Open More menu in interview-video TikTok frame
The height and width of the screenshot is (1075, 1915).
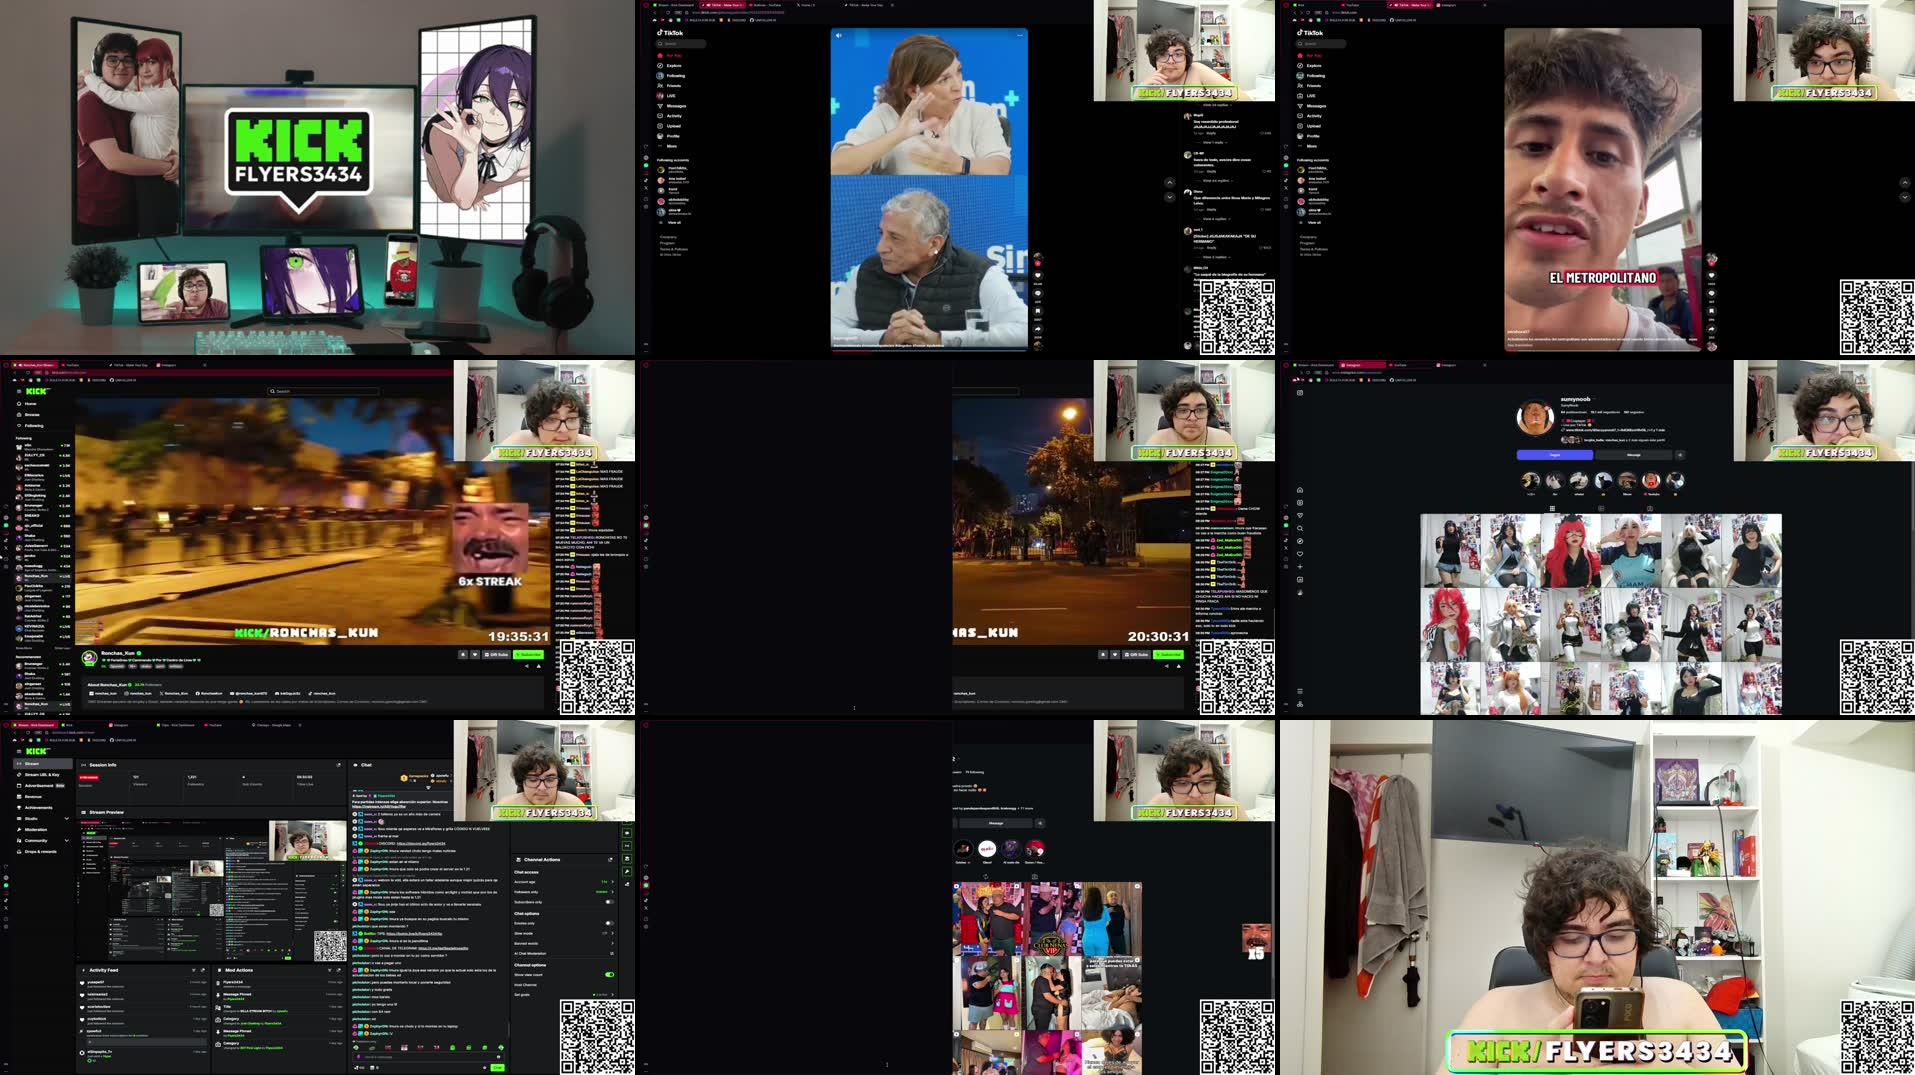(x=668, y=146)
